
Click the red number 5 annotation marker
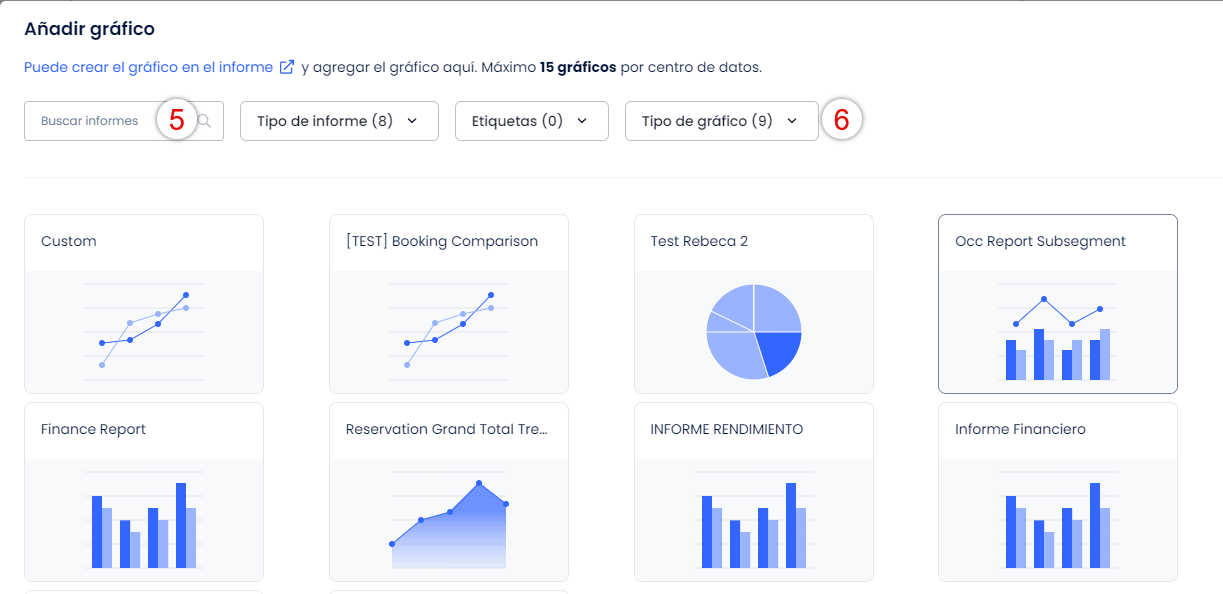pyautogui.click(x=176, y=120)
